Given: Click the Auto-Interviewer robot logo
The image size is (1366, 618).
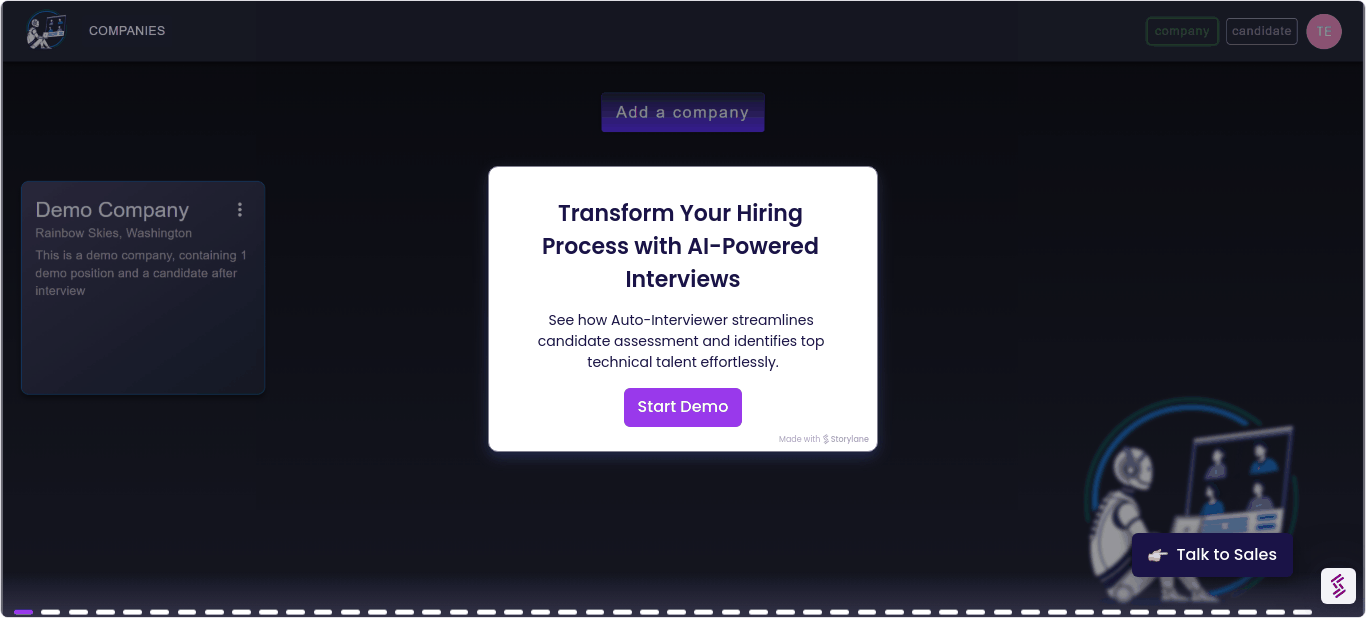Looking at the screenshot, I should pos(46,29).
